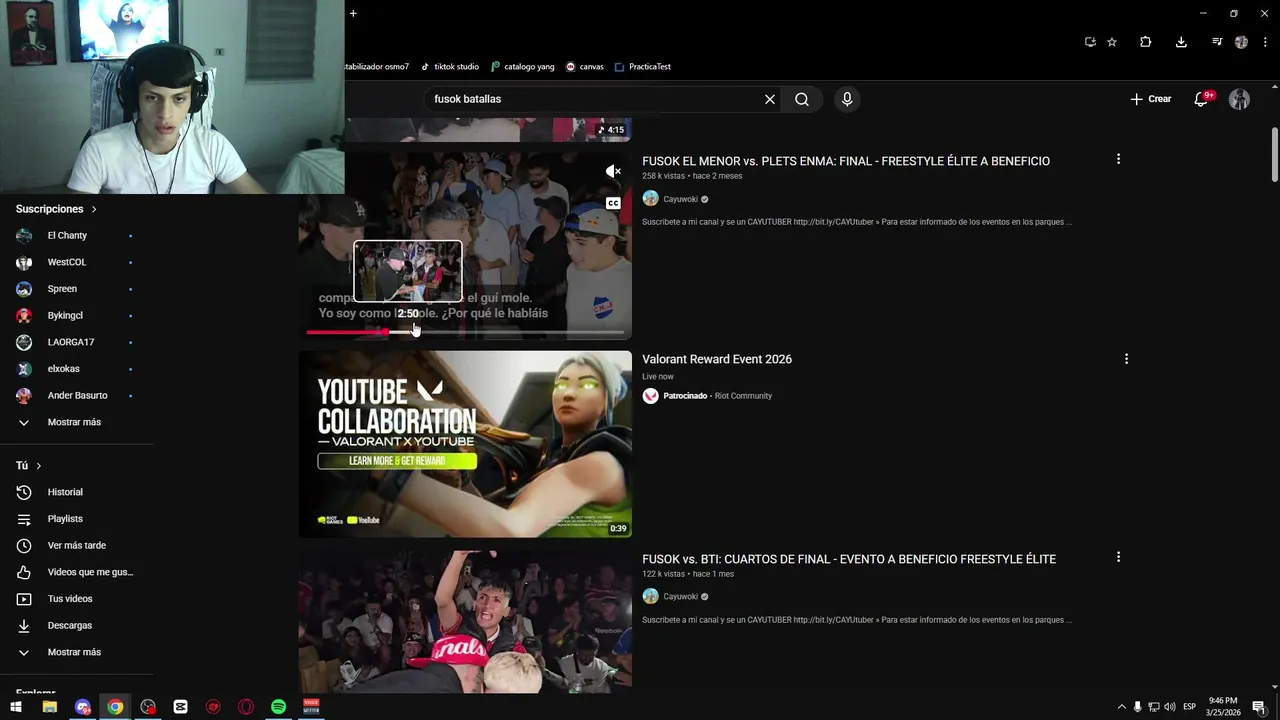Open the Windows action center notifications

[1259, 707]
